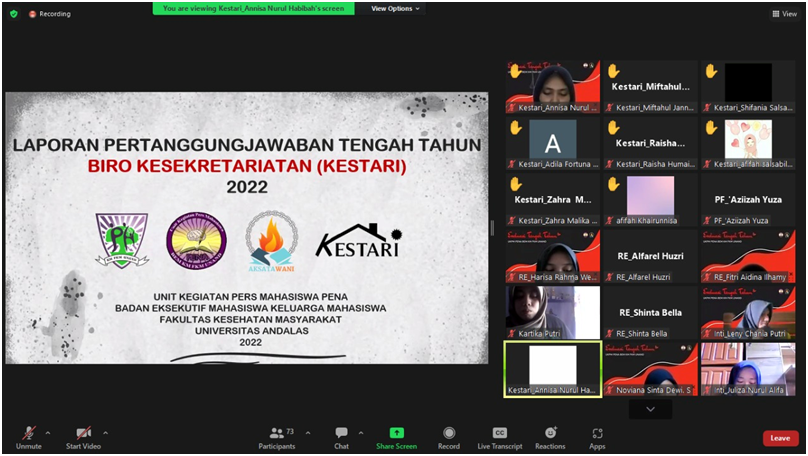Image resolution: width=808 pixels, height=456 pixels.
Task: Select Kestari_Raisha Humai video tile
Action: [x=650, y=143]
